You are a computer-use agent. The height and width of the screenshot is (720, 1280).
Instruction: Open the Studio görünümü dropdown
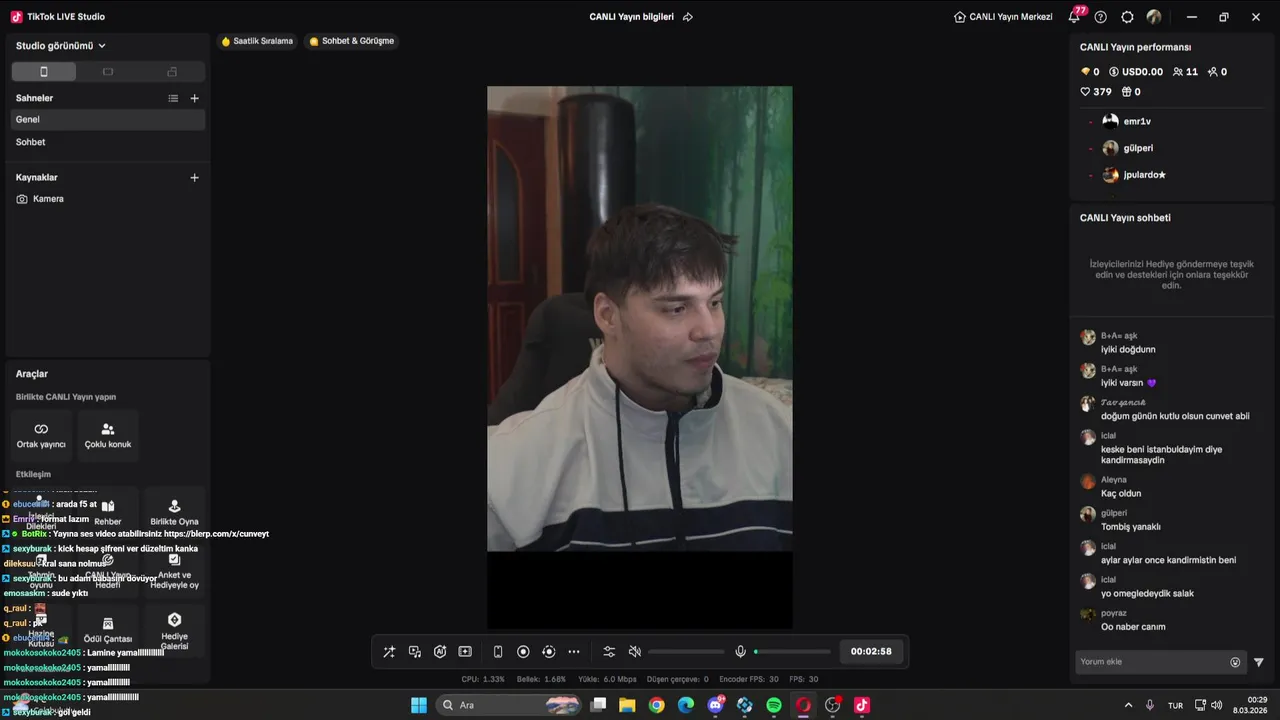[x=61, y=46]
